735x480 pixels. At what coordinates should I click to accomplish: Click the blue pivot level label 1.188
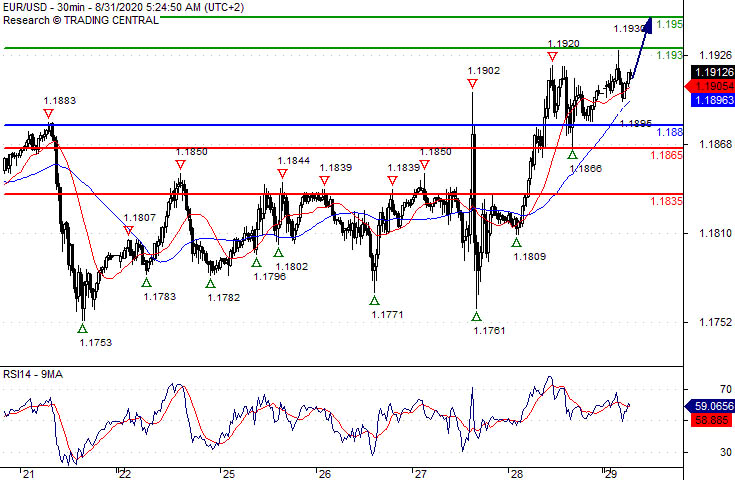(x=669, y=132)
